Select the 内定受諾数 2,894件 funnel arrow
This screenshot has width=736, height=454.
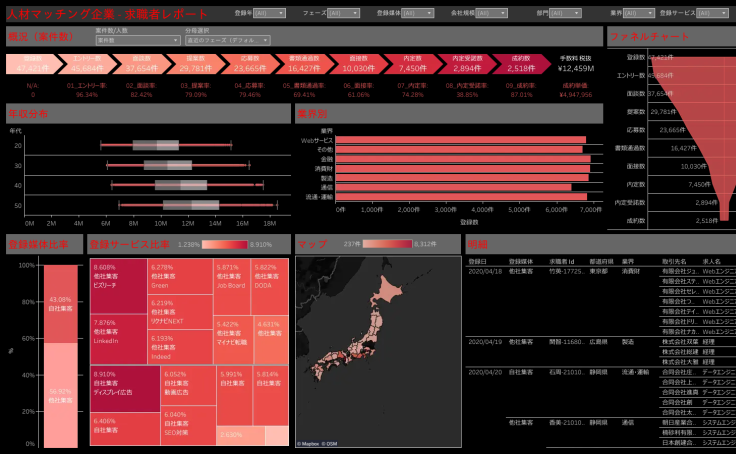(x=467, y=64)
